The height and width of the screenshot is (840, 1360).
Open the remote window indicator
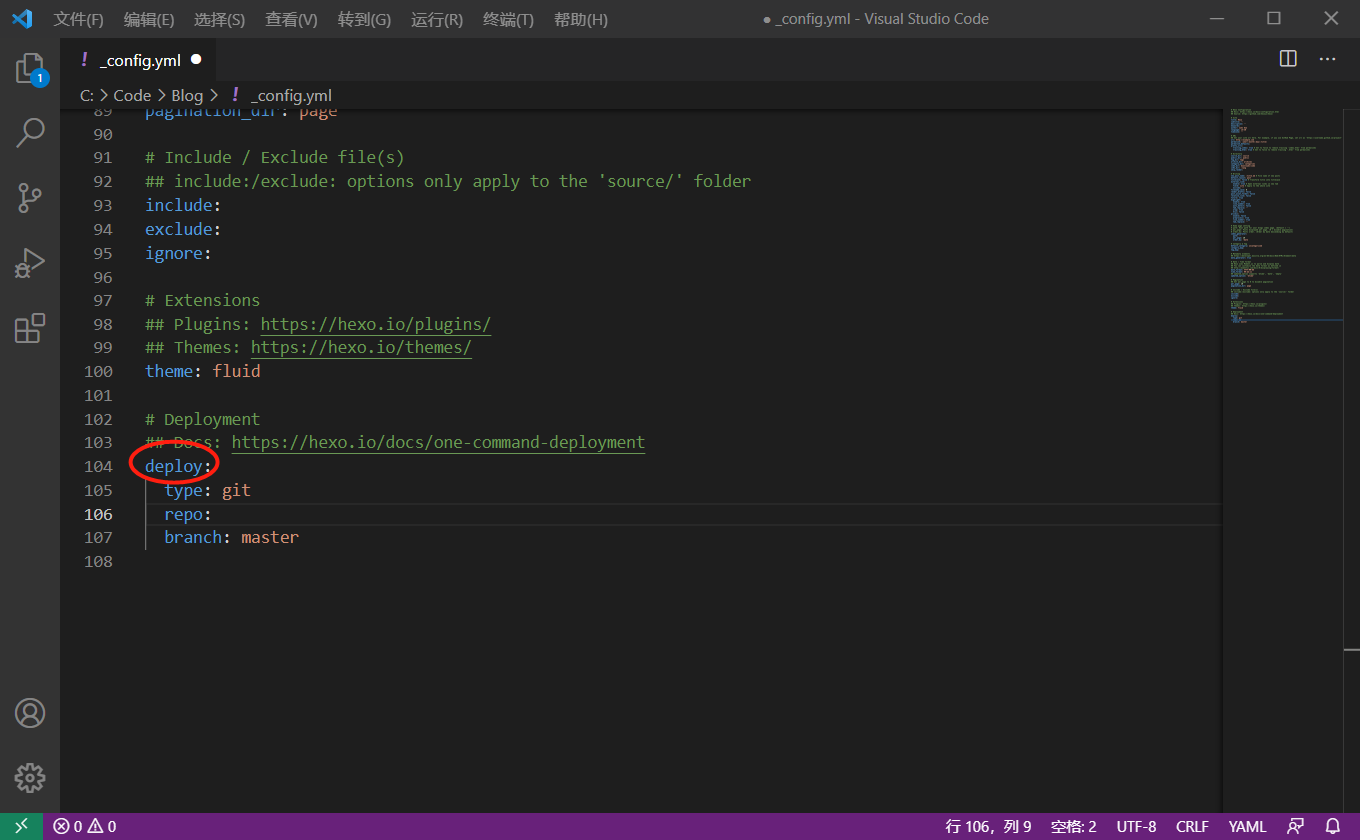click(21, 827)
